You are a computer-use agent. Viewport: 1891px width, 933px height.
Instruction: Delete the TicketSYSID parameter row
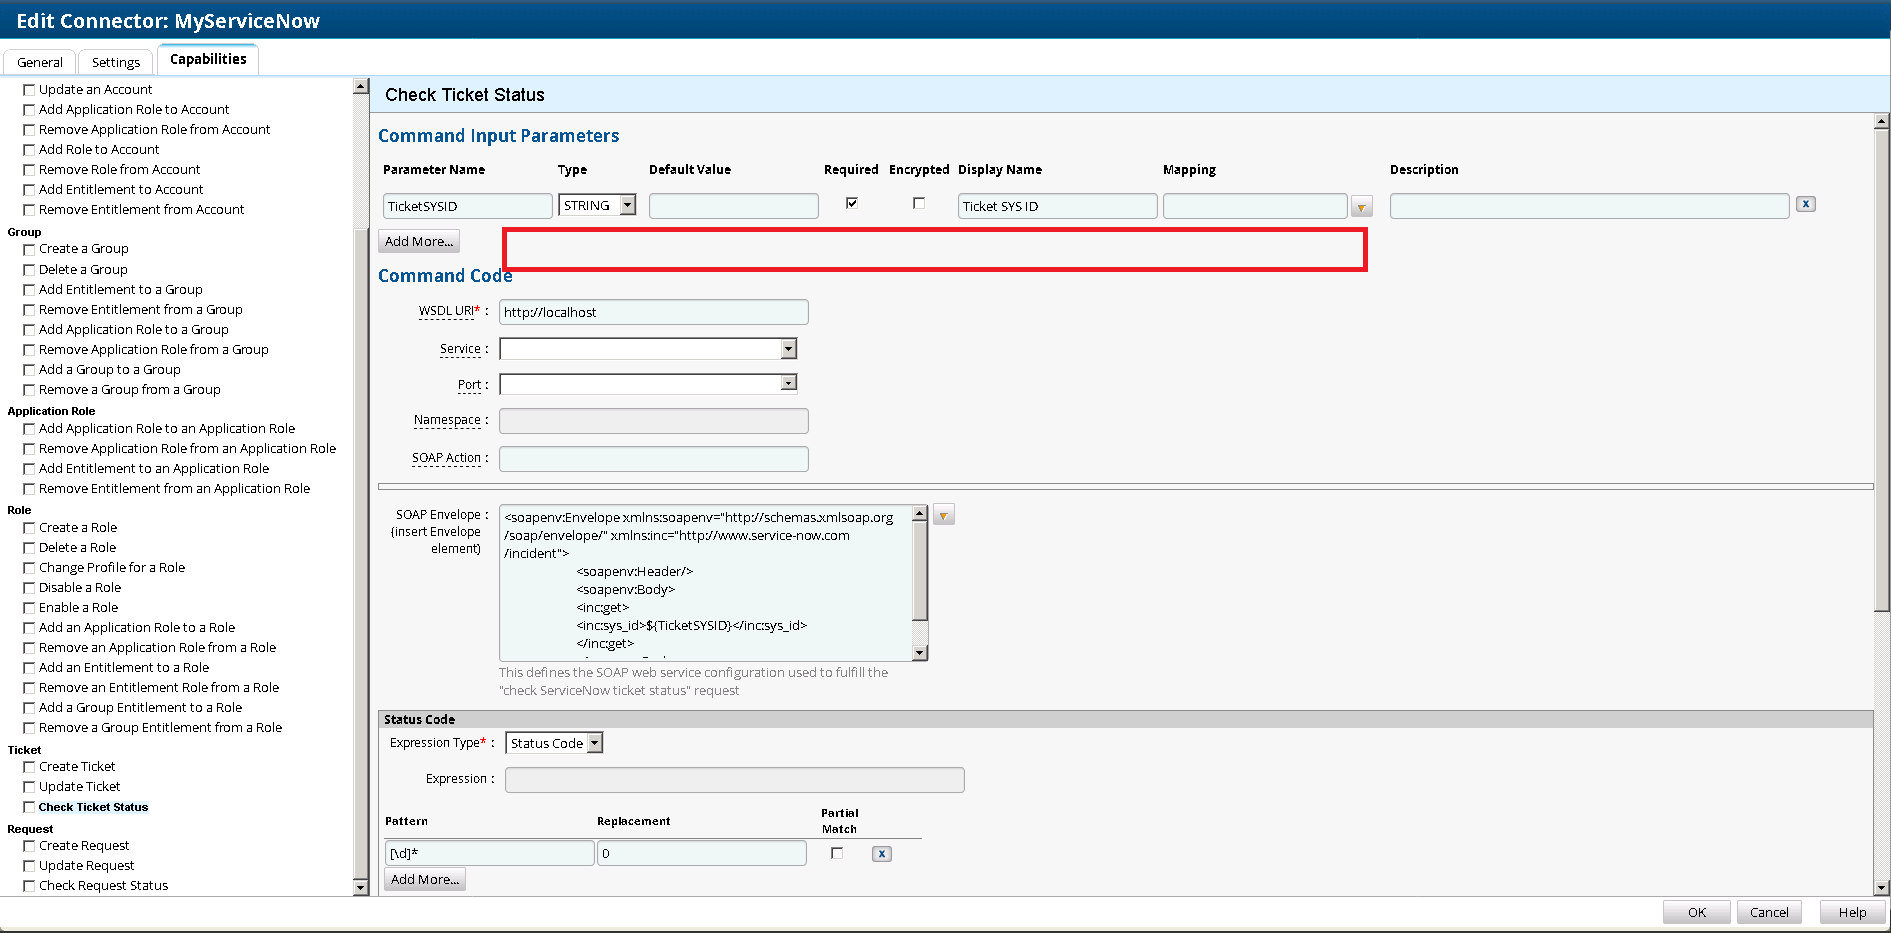(x=1805, y=204)
